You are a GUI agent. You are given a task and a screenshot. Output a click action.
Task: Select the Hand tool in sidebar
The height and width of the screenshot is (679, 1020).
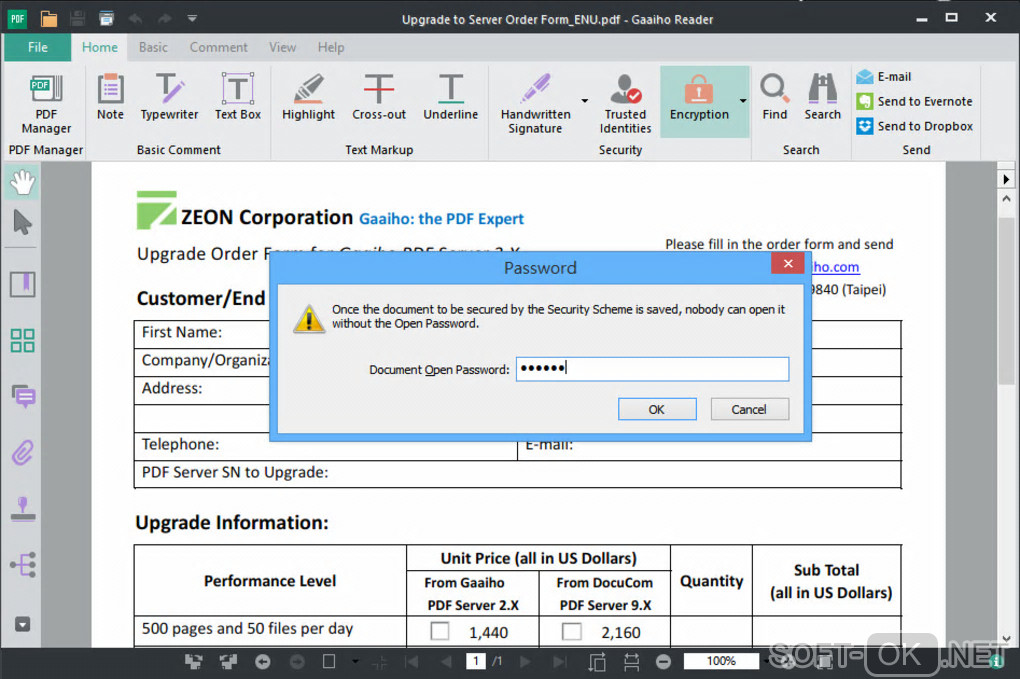coord(22,182)
